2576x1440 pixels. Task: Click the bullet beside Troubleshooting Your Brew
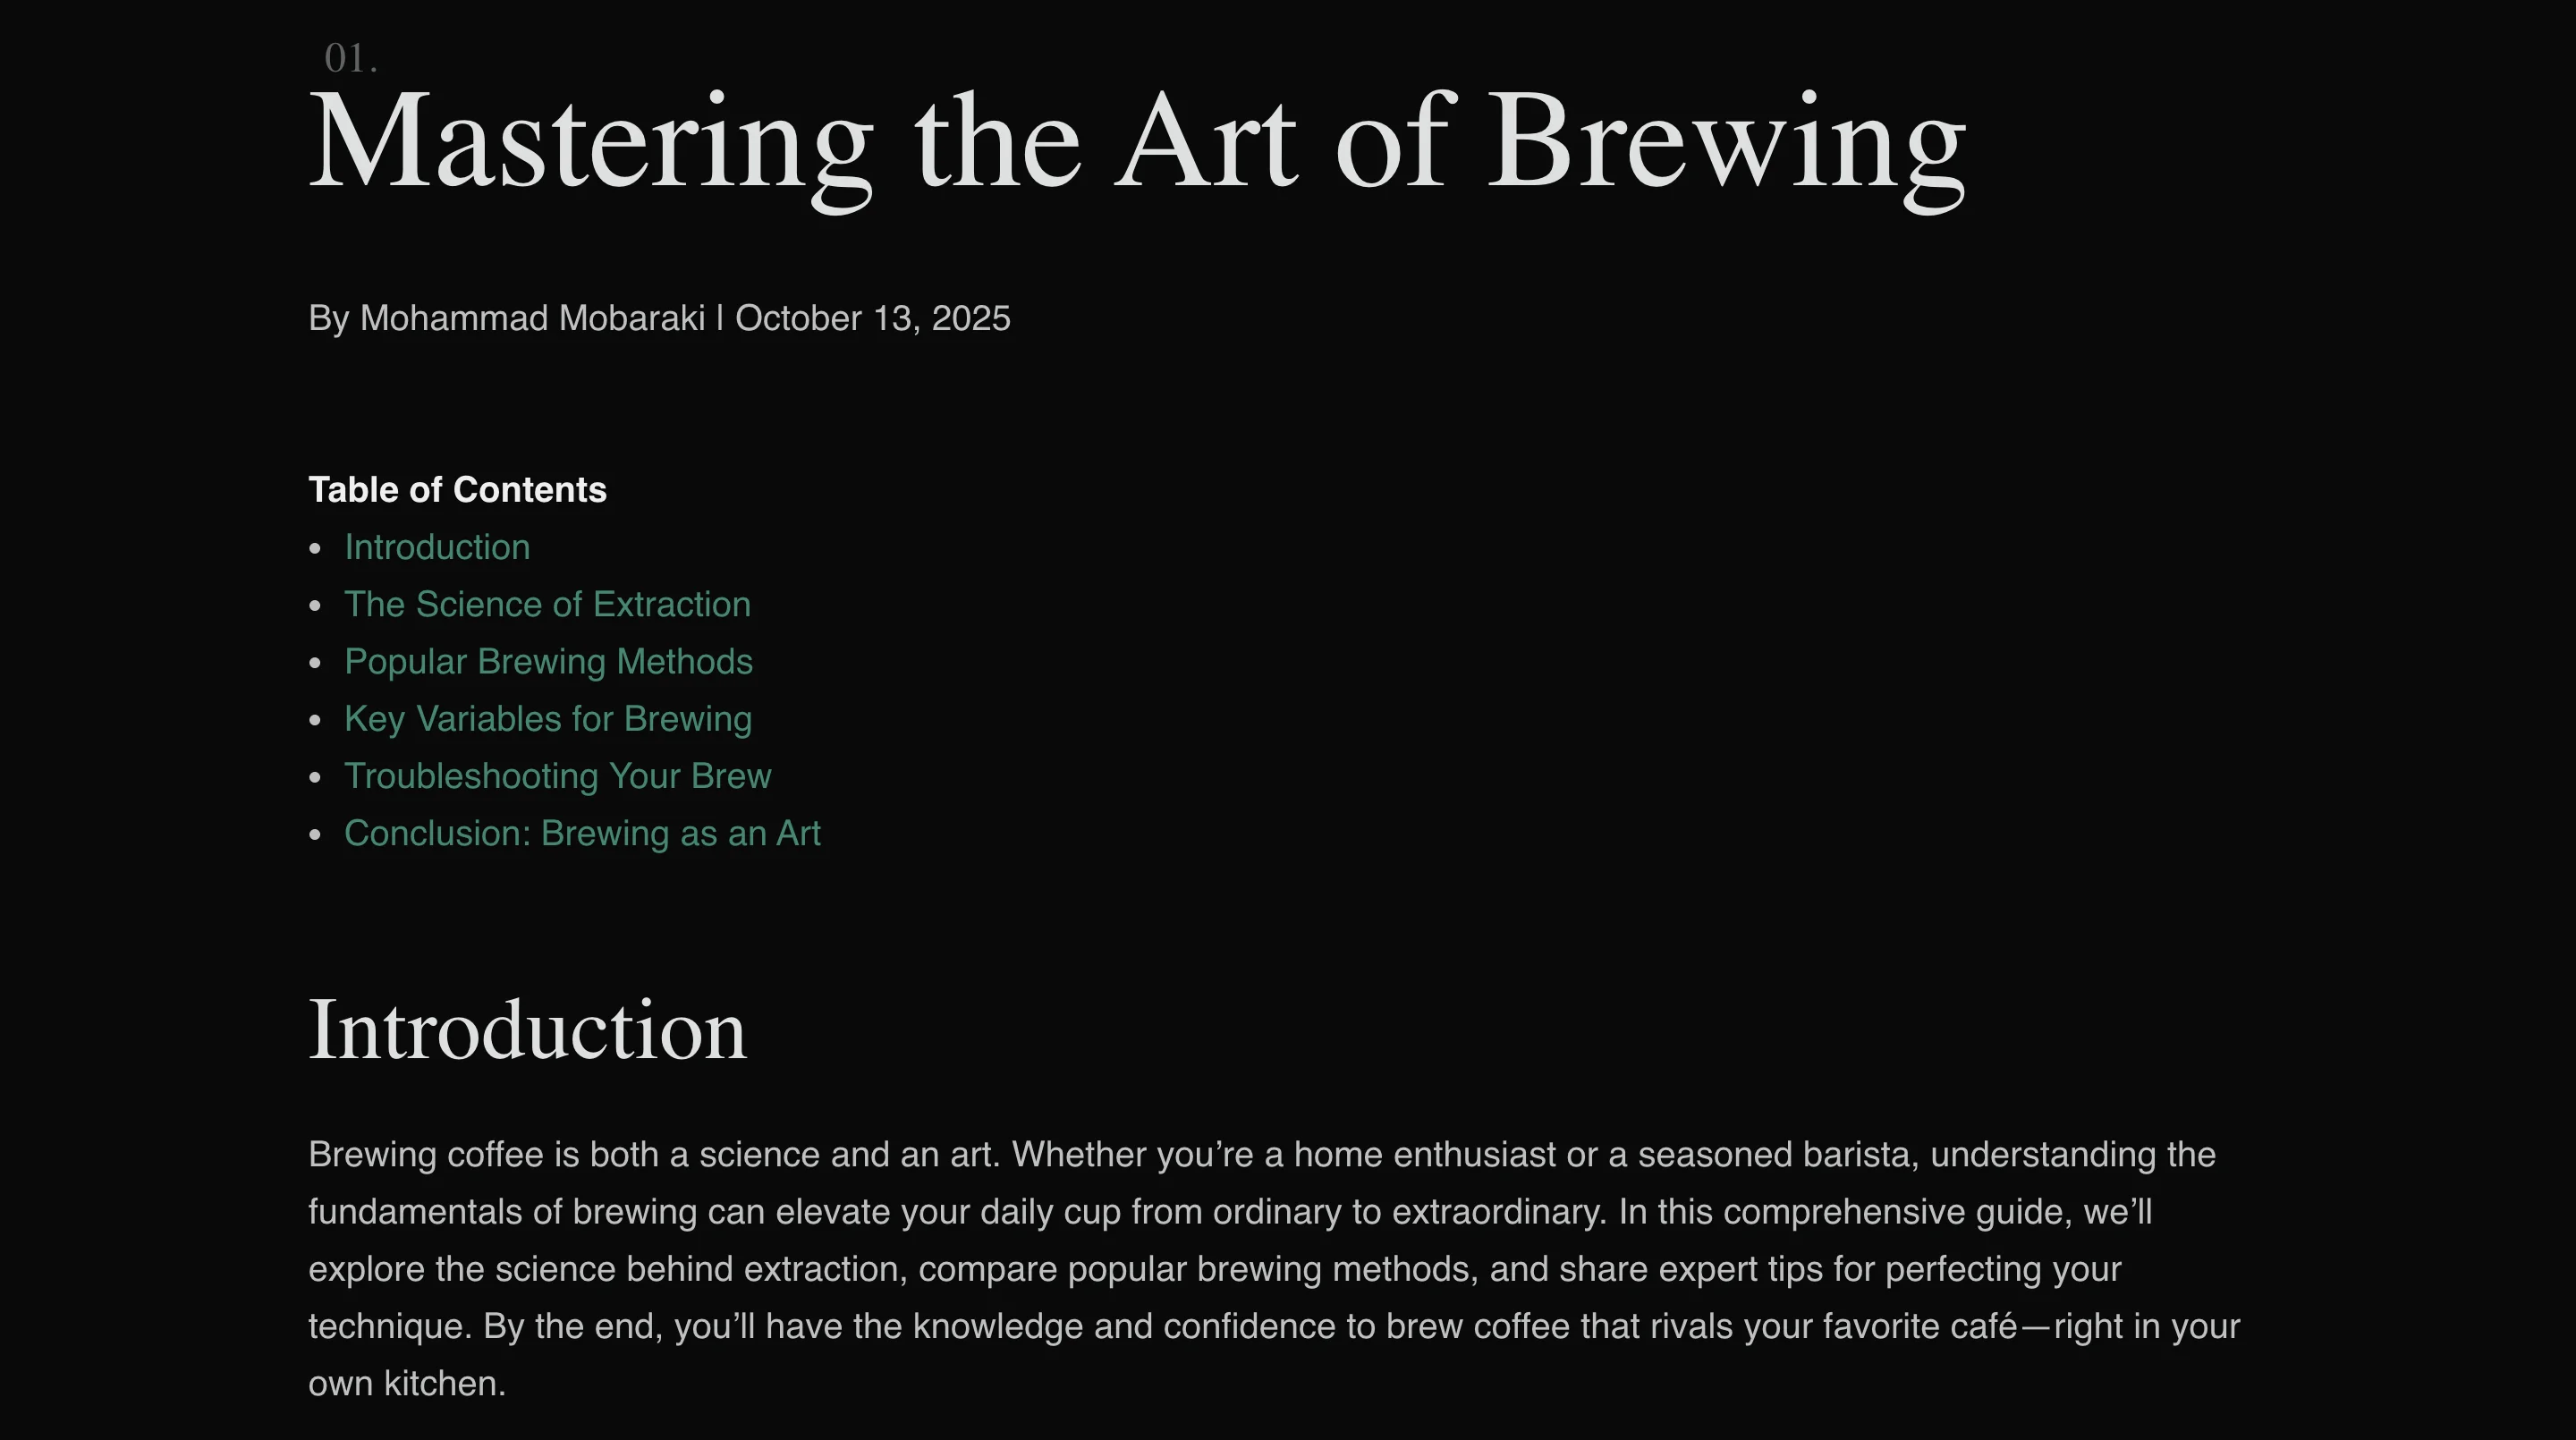(x=316, y=777)
